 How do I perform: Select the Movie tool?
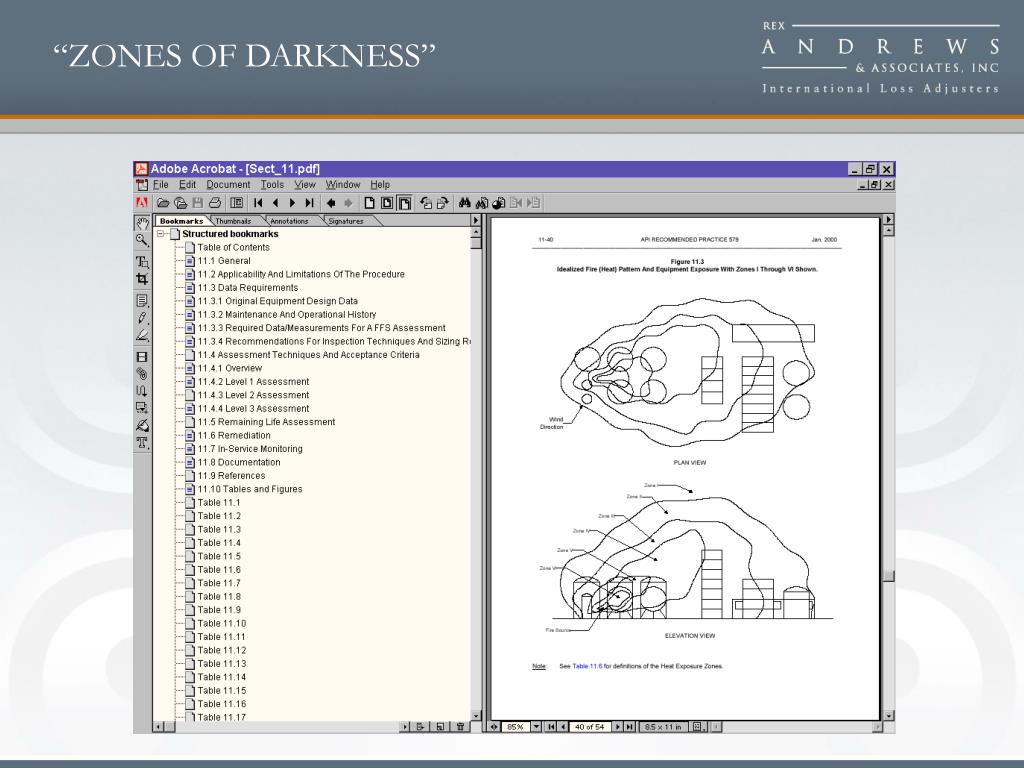(142, 357)
